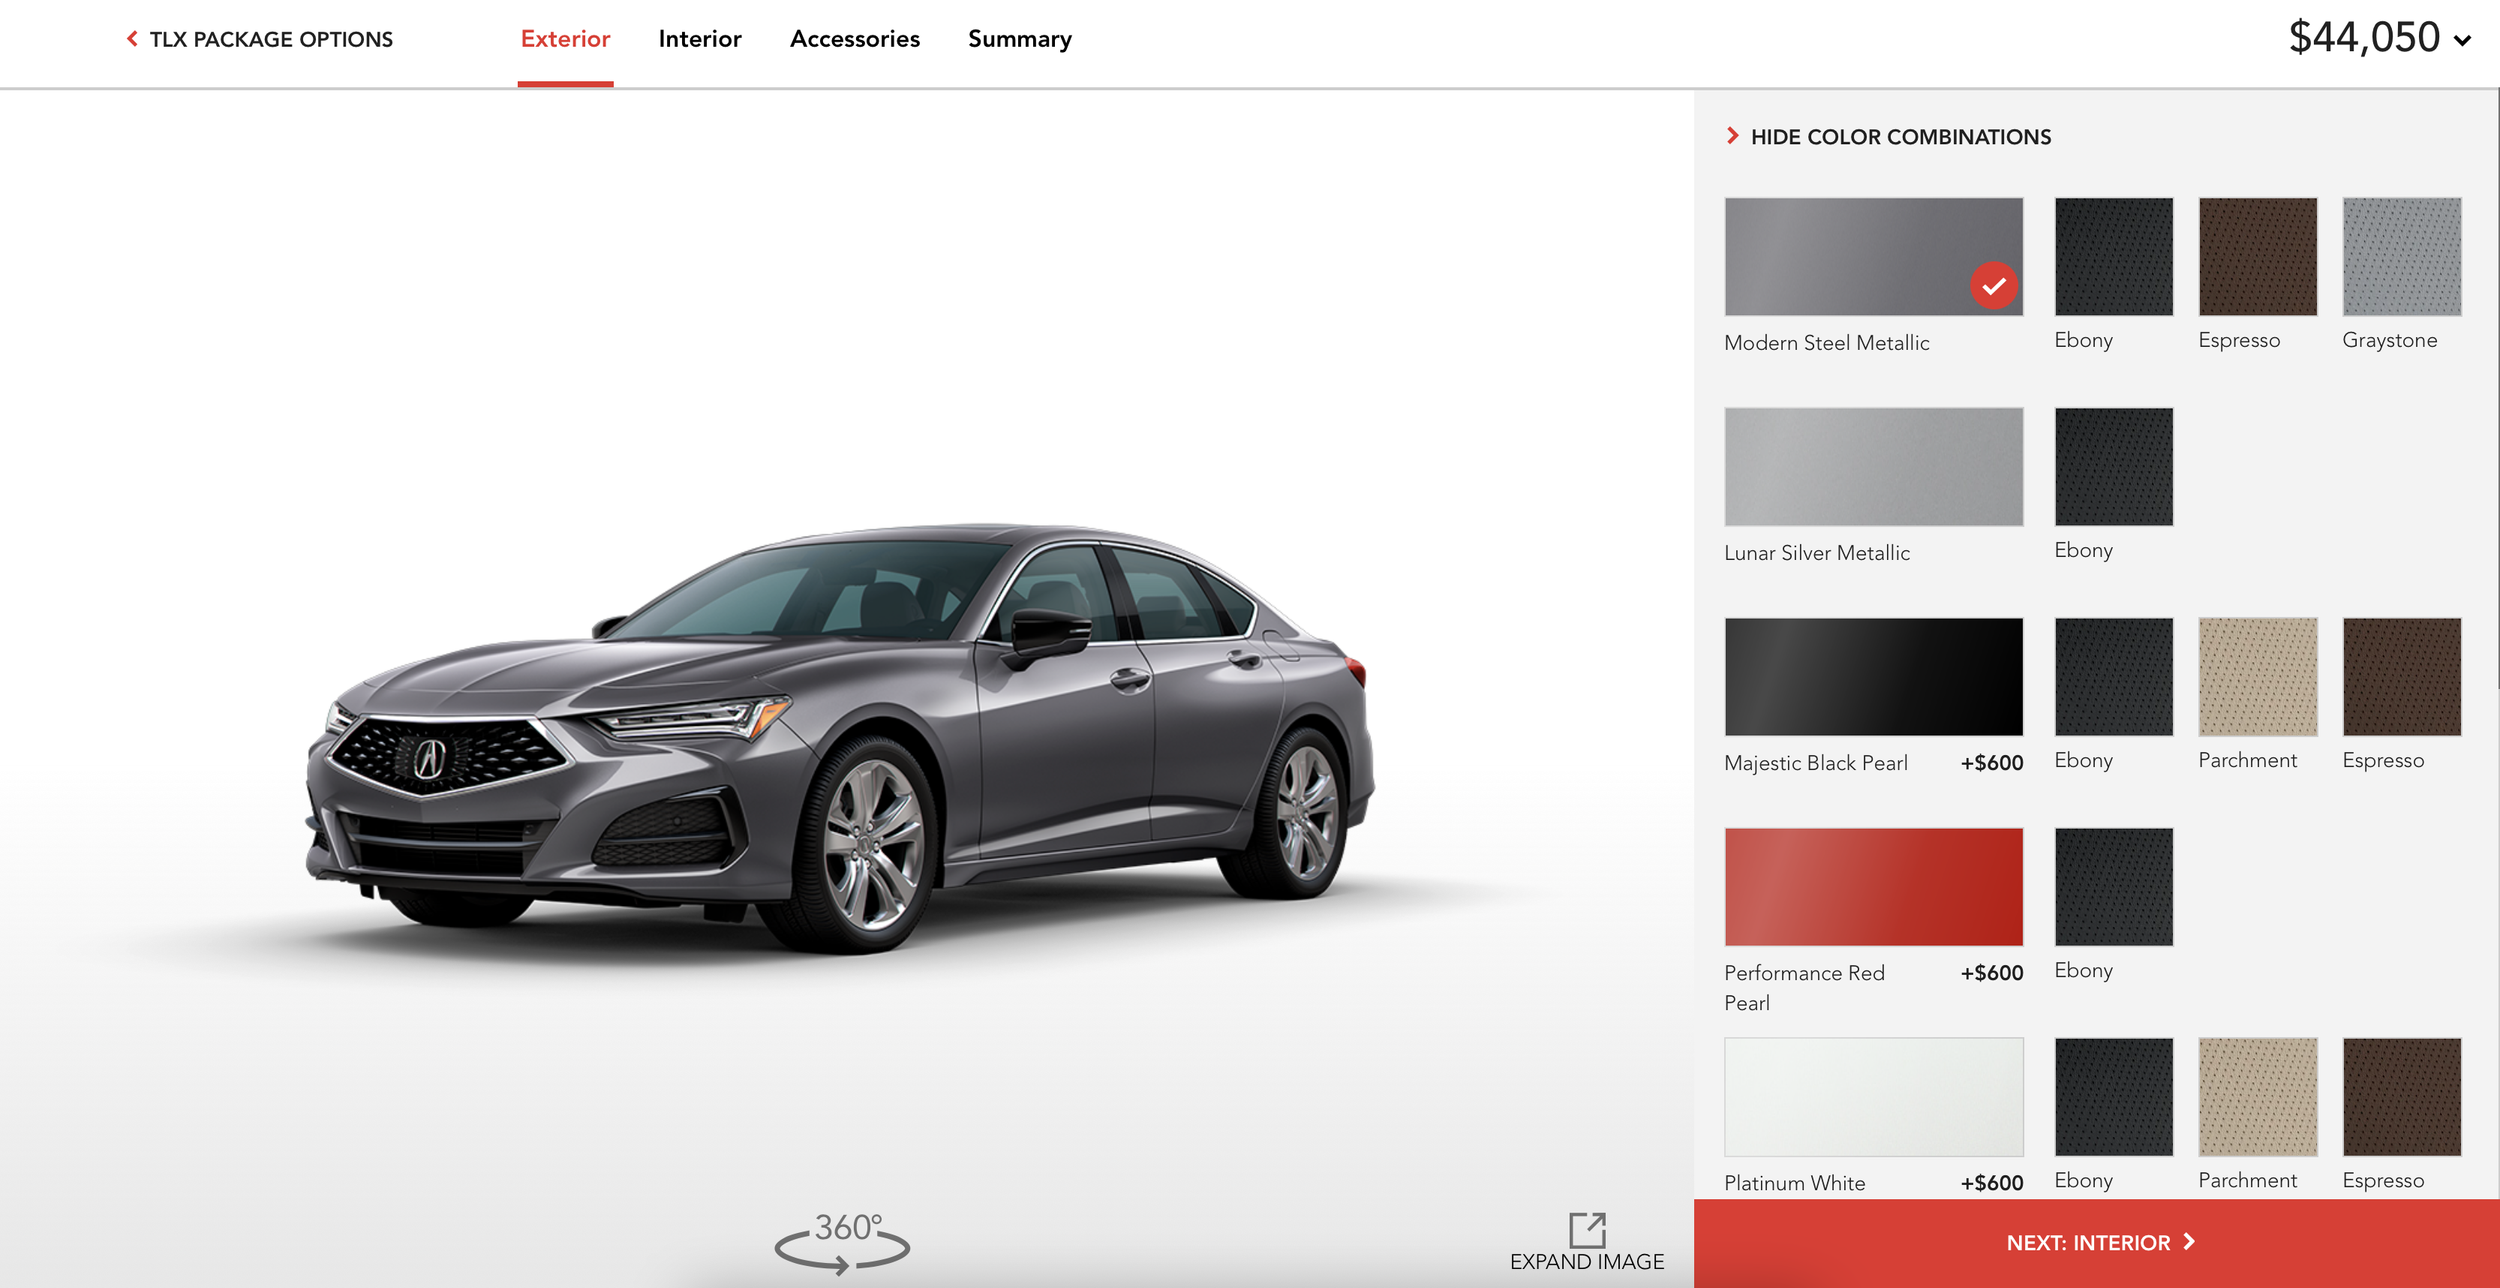
Task: Click the red checkmark on Modern Steel Metallic
Action: coord(1994,286)
